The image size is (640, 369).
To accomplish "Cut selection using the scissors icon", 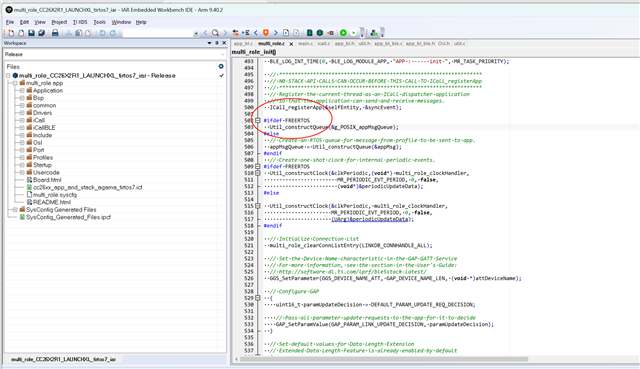I will [x=69, y=33].
